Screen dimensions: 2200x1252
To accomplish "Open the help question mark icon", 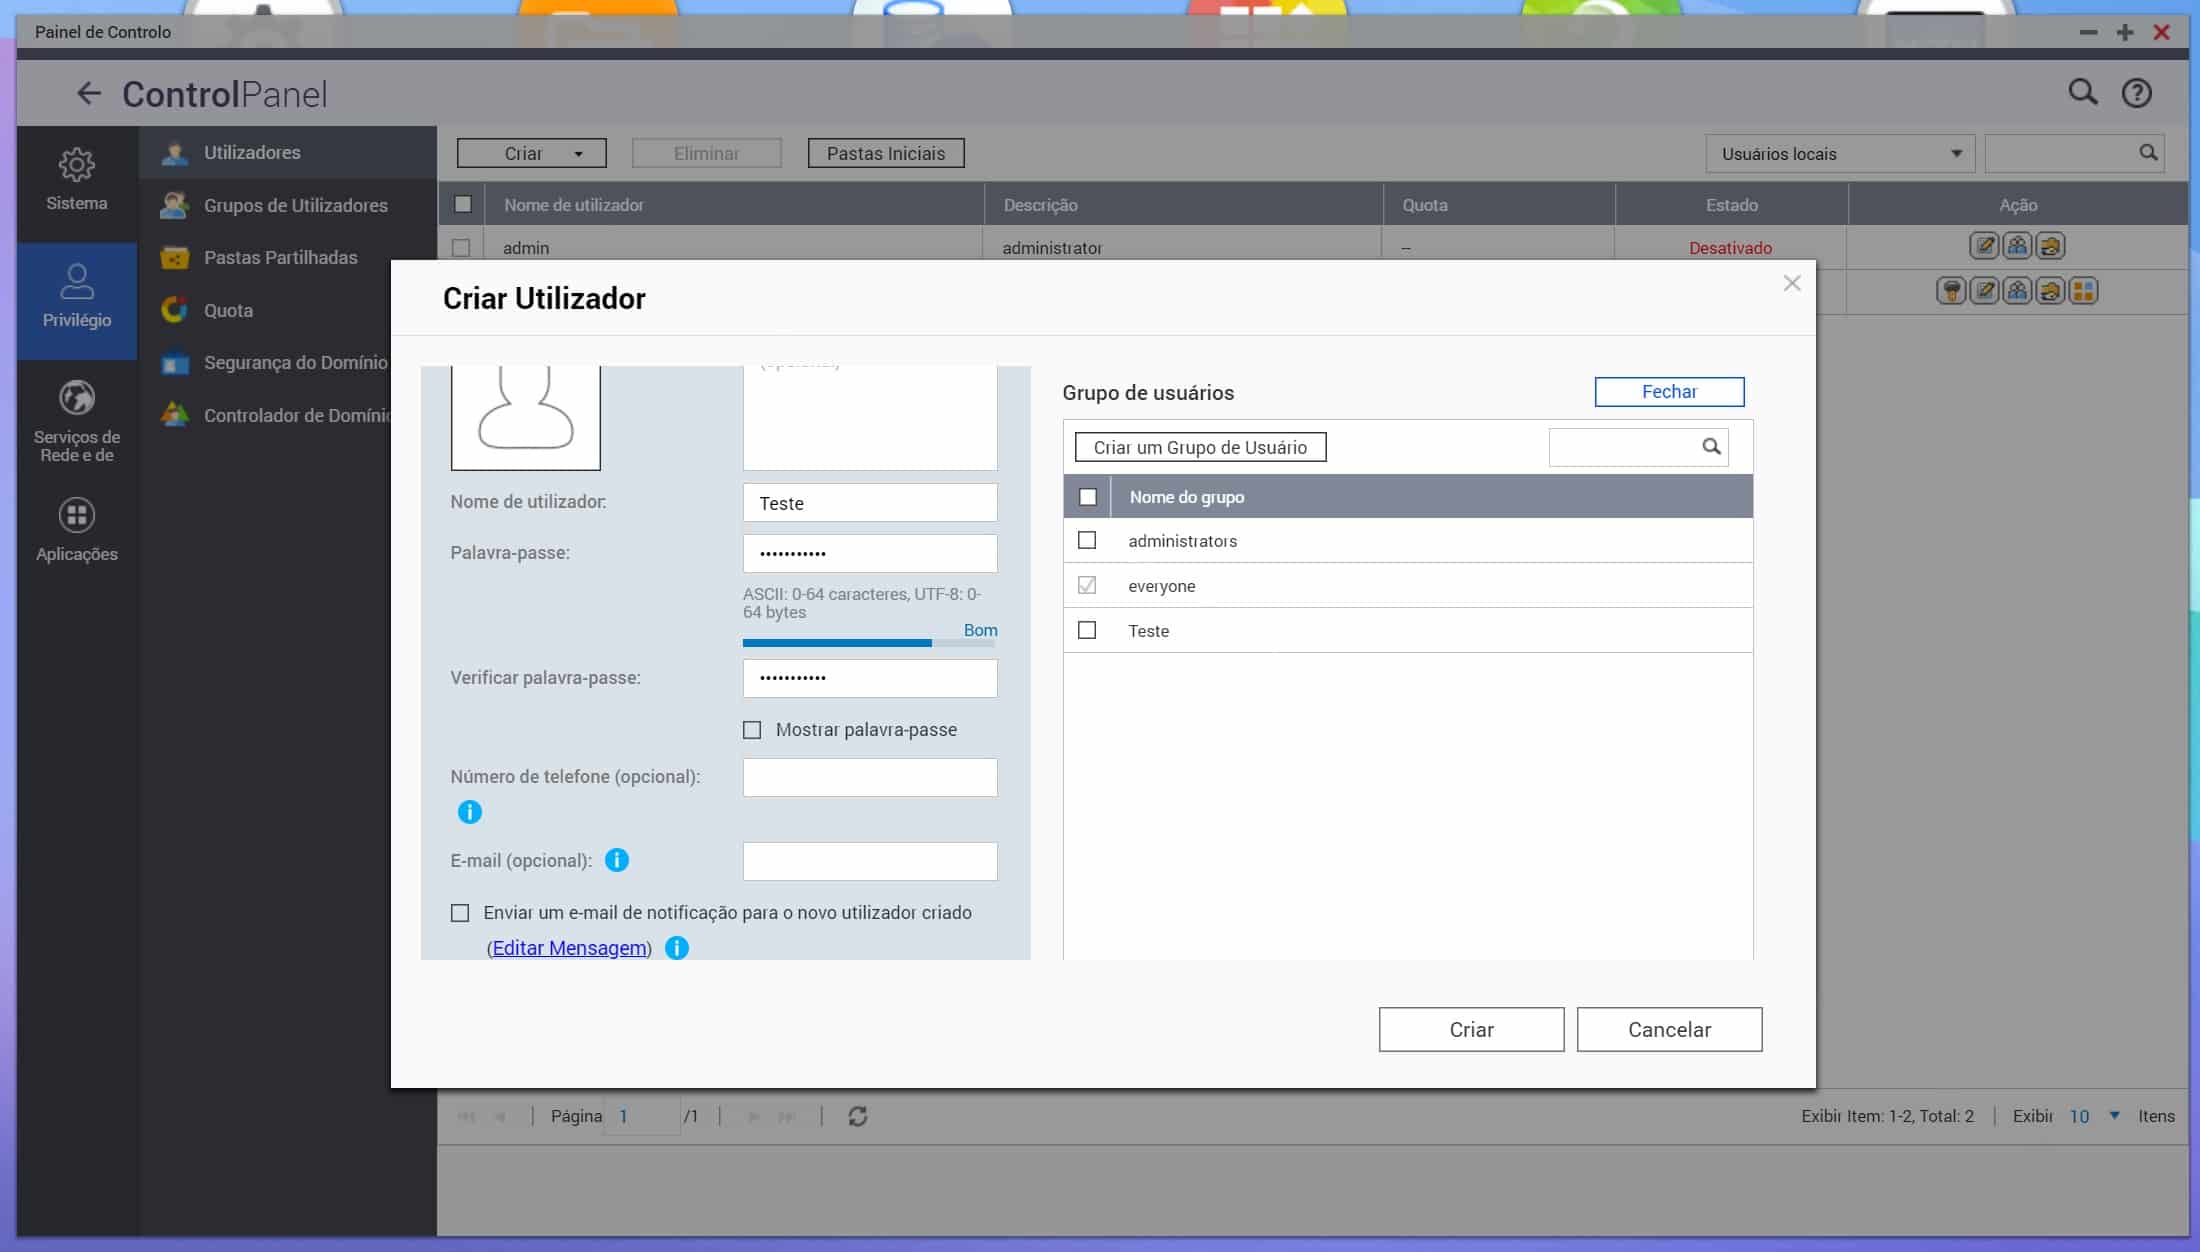I will click(2136, 93).
